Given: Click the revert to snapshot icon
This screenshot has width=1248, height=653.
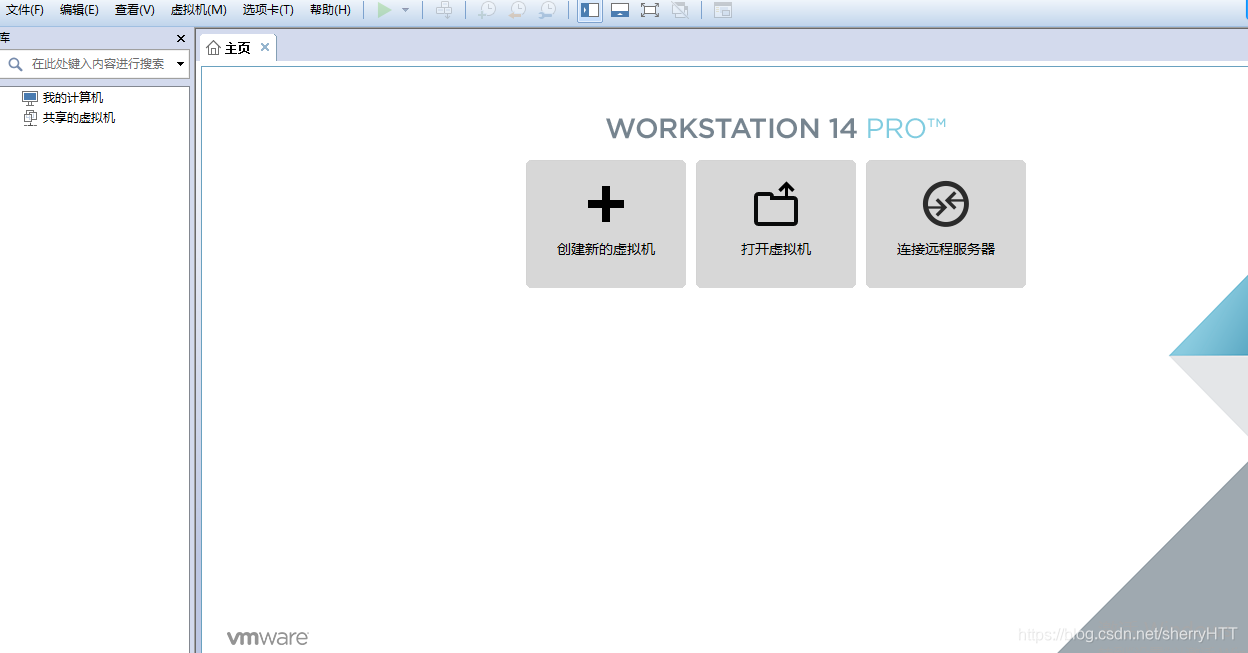Looking at the screenshot, I should click(x=517, y=10).
